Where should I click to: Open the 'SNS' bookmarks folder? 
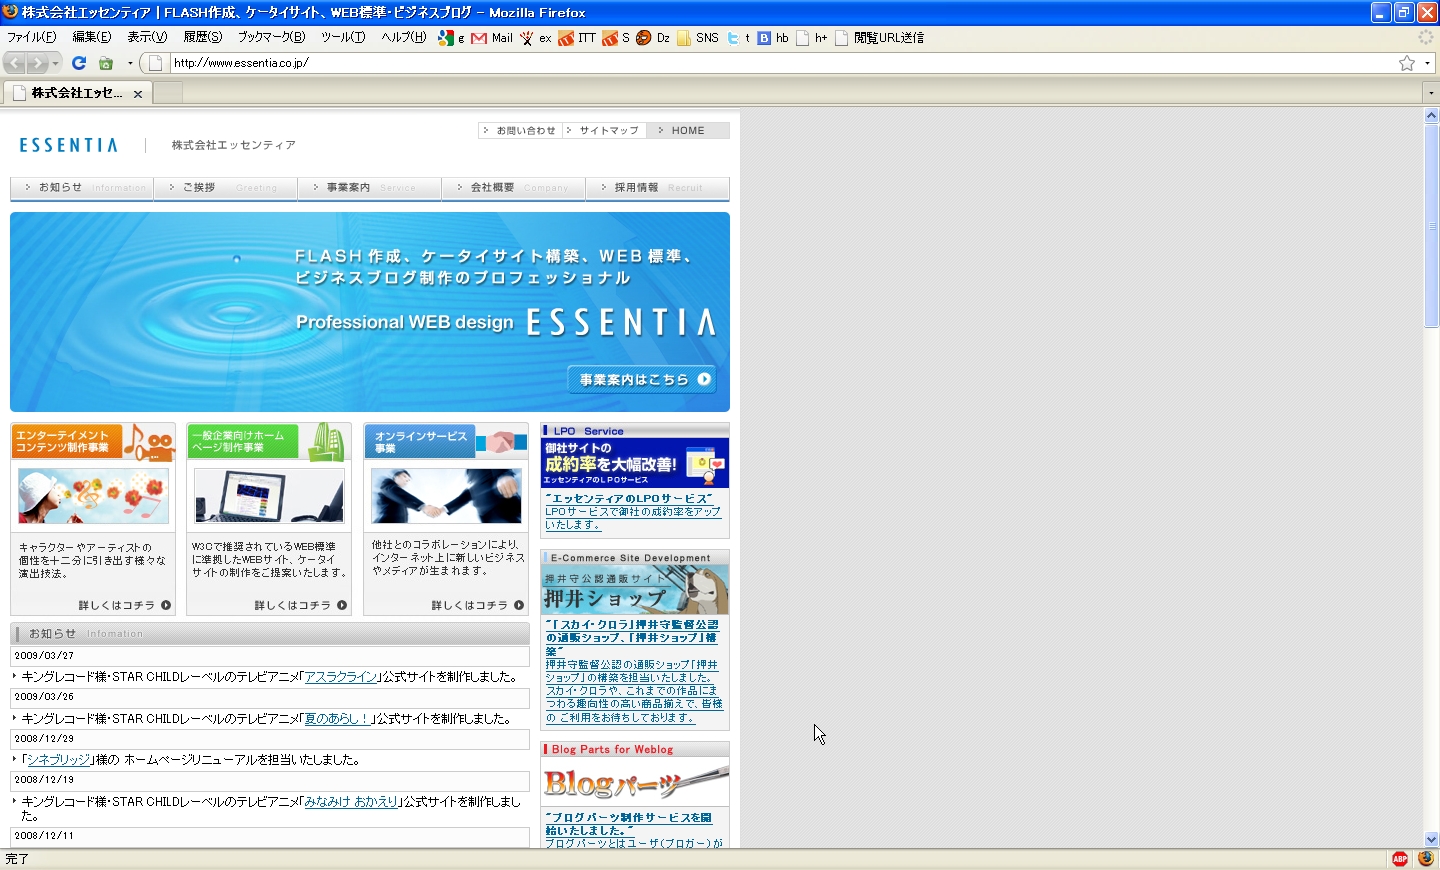point(698,38)
